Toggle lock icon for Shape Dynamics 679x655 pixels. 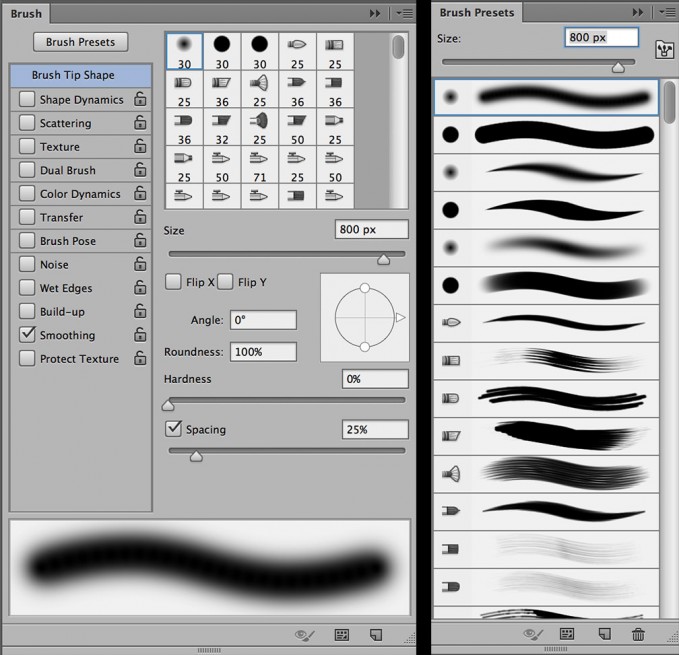(x=140, y=99)
